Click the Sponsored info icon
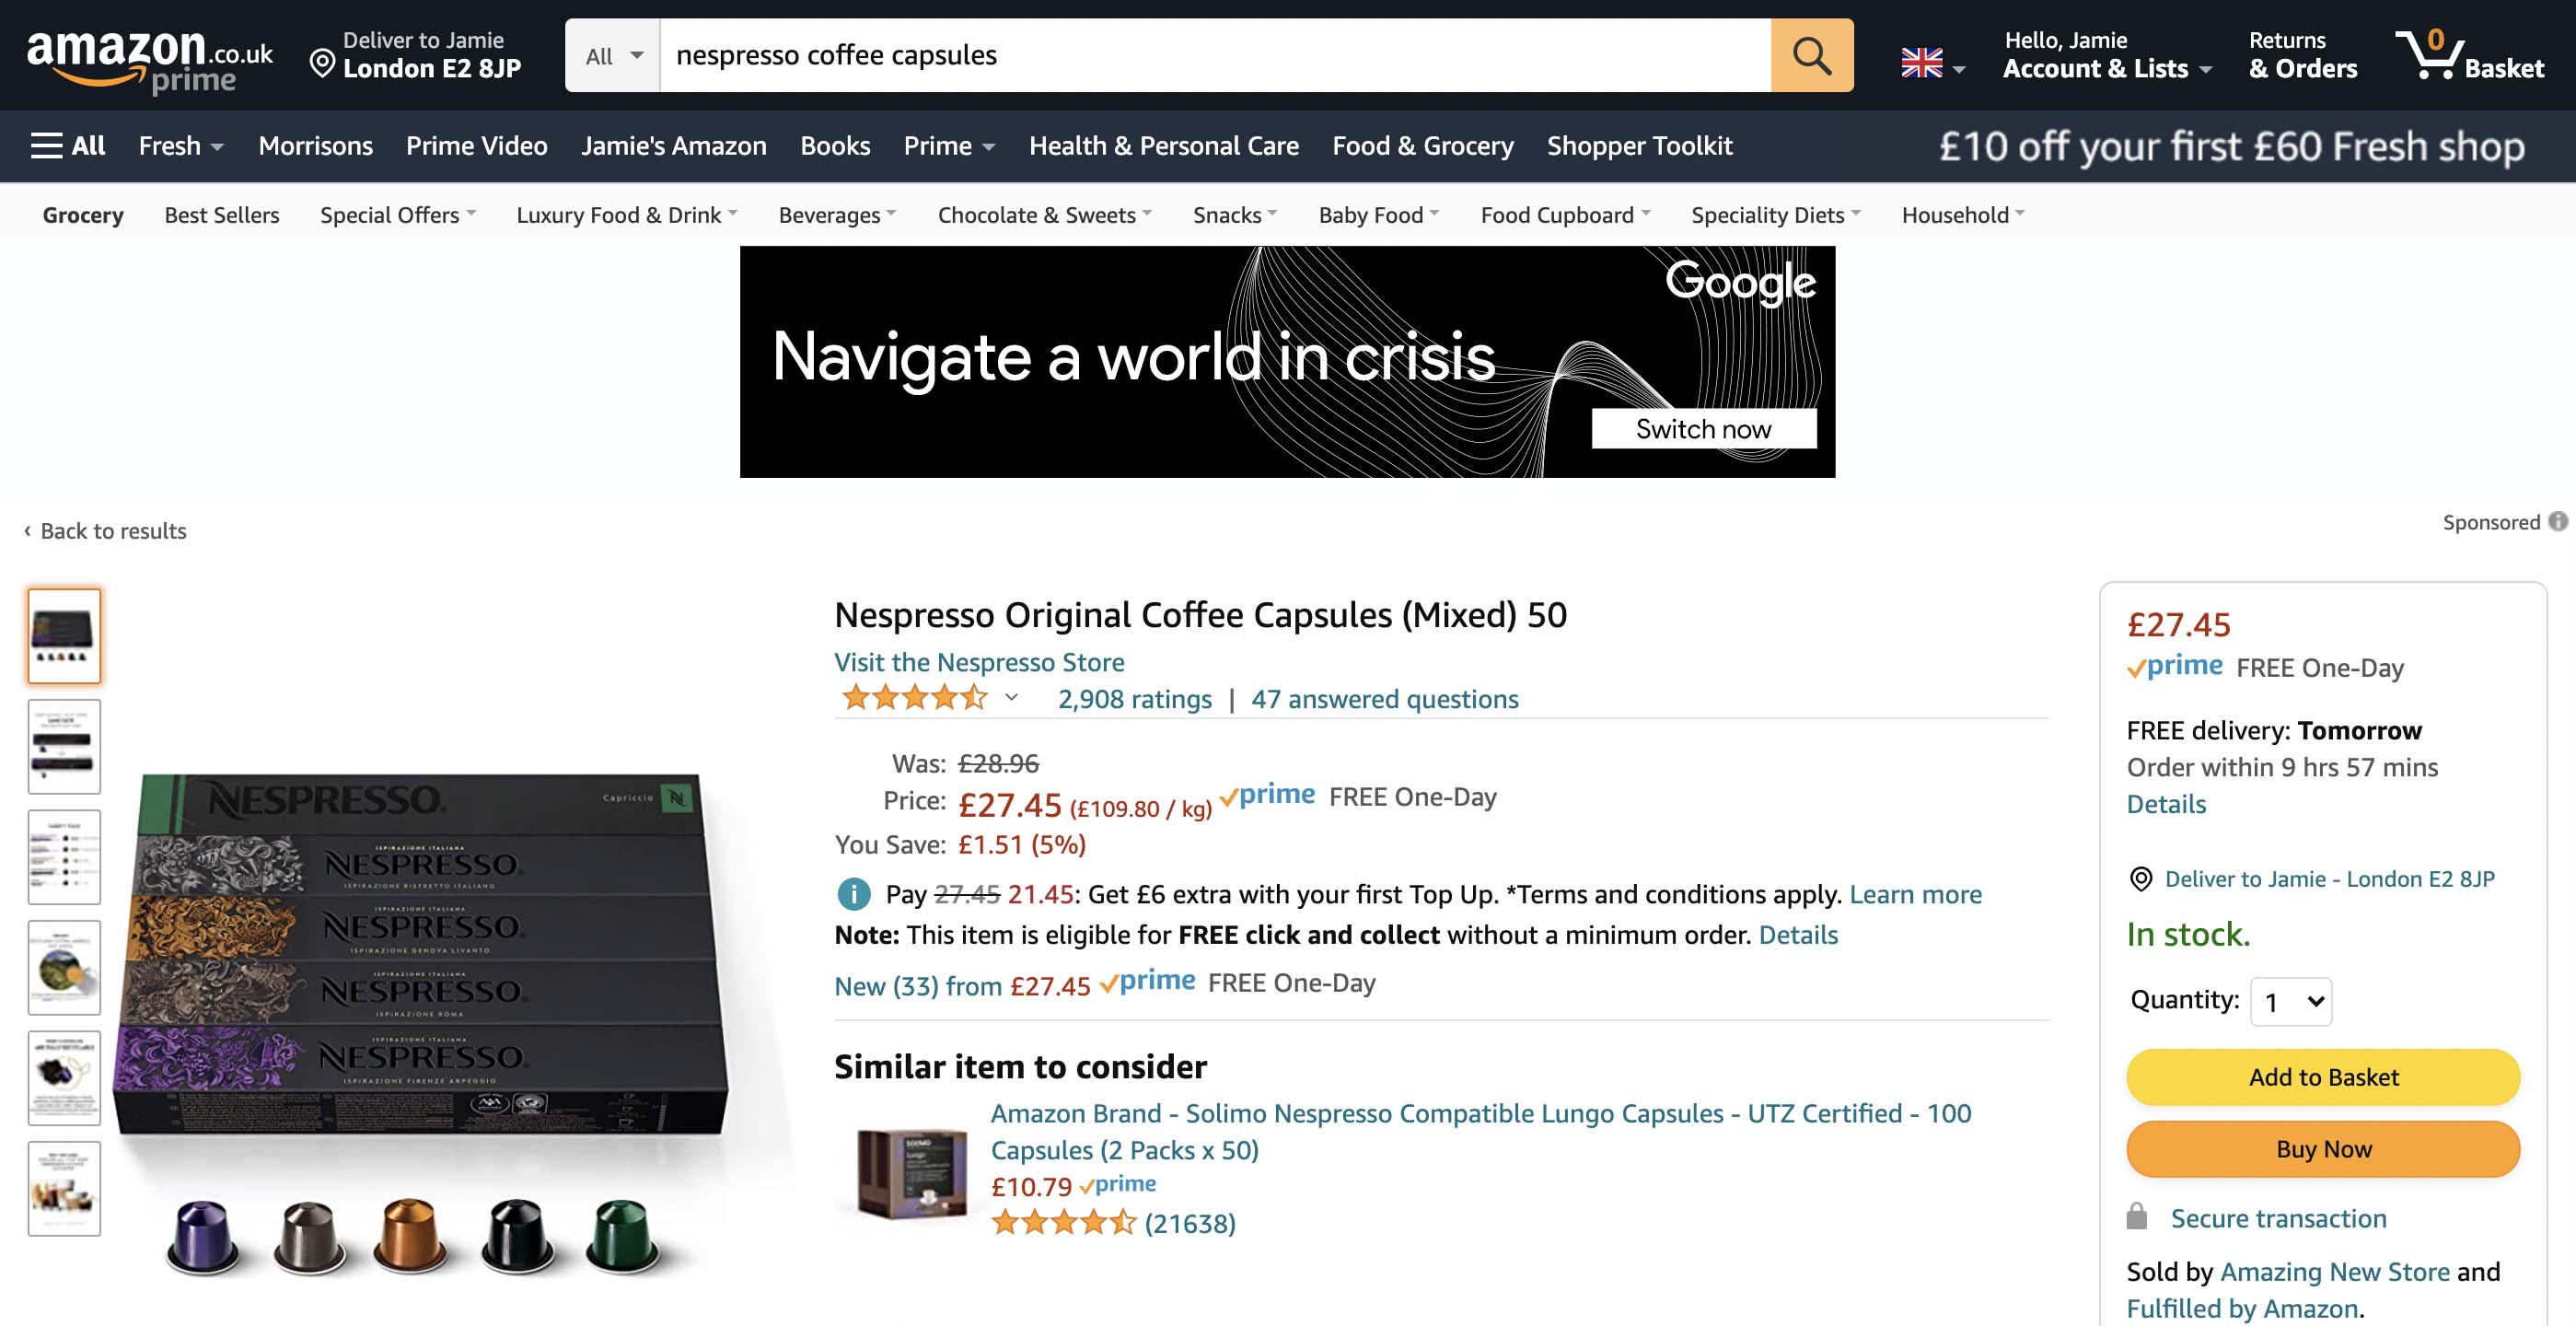 [2557, 521]
